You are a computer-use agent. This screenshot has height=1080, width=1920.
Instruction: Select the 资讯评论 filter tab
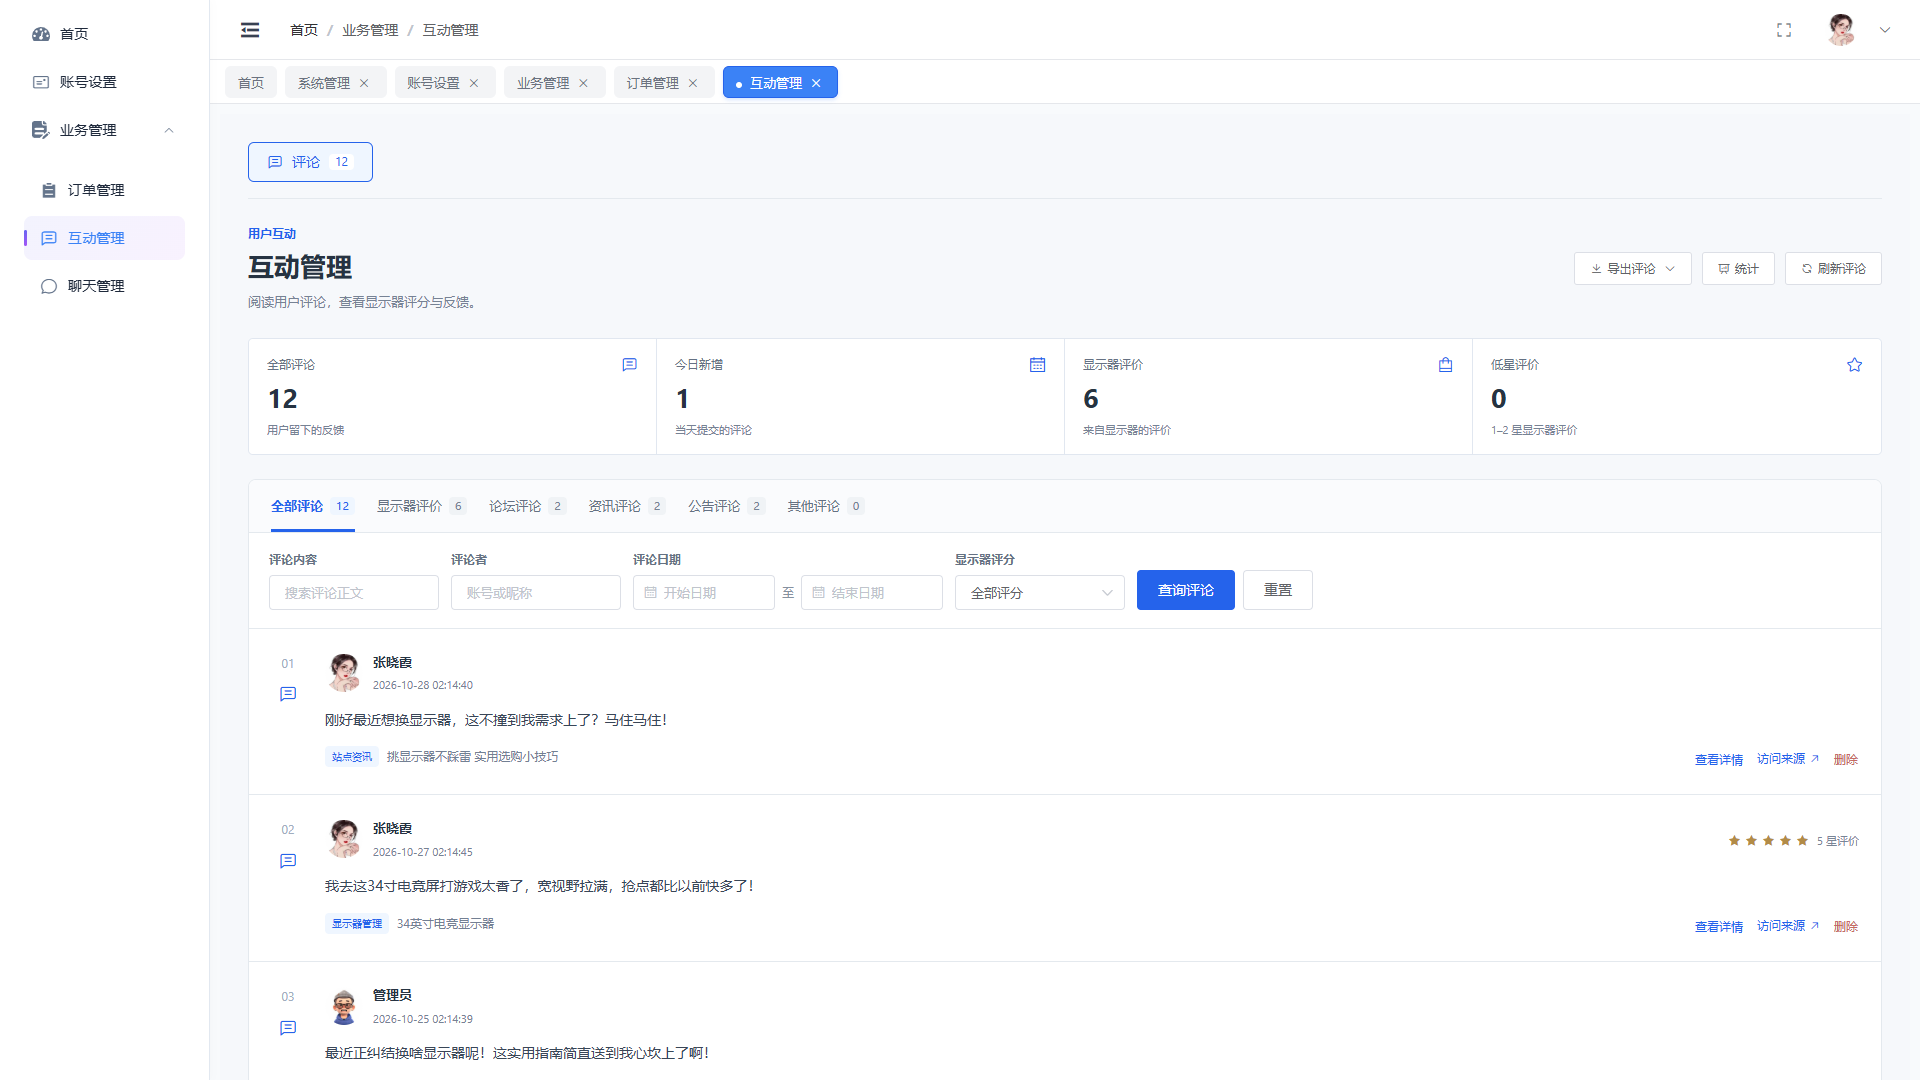pos(626,506)
